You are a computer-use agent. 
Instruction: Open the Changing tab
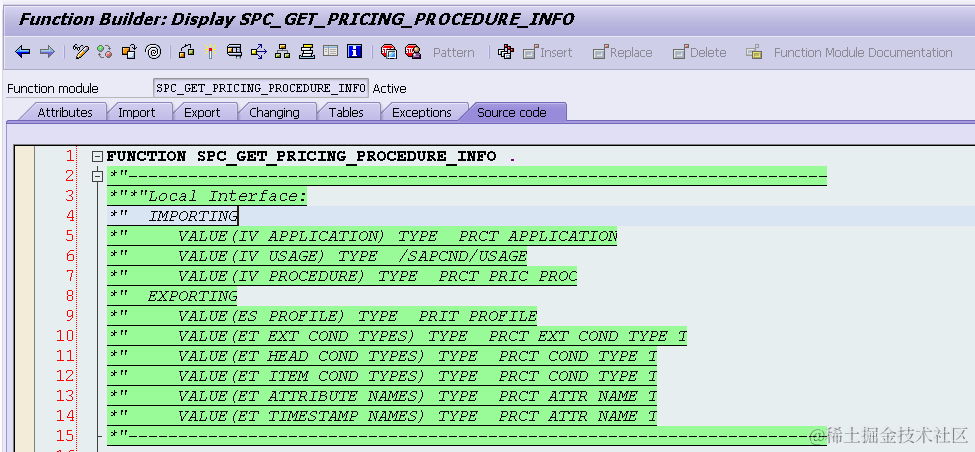tap(274, 113)
